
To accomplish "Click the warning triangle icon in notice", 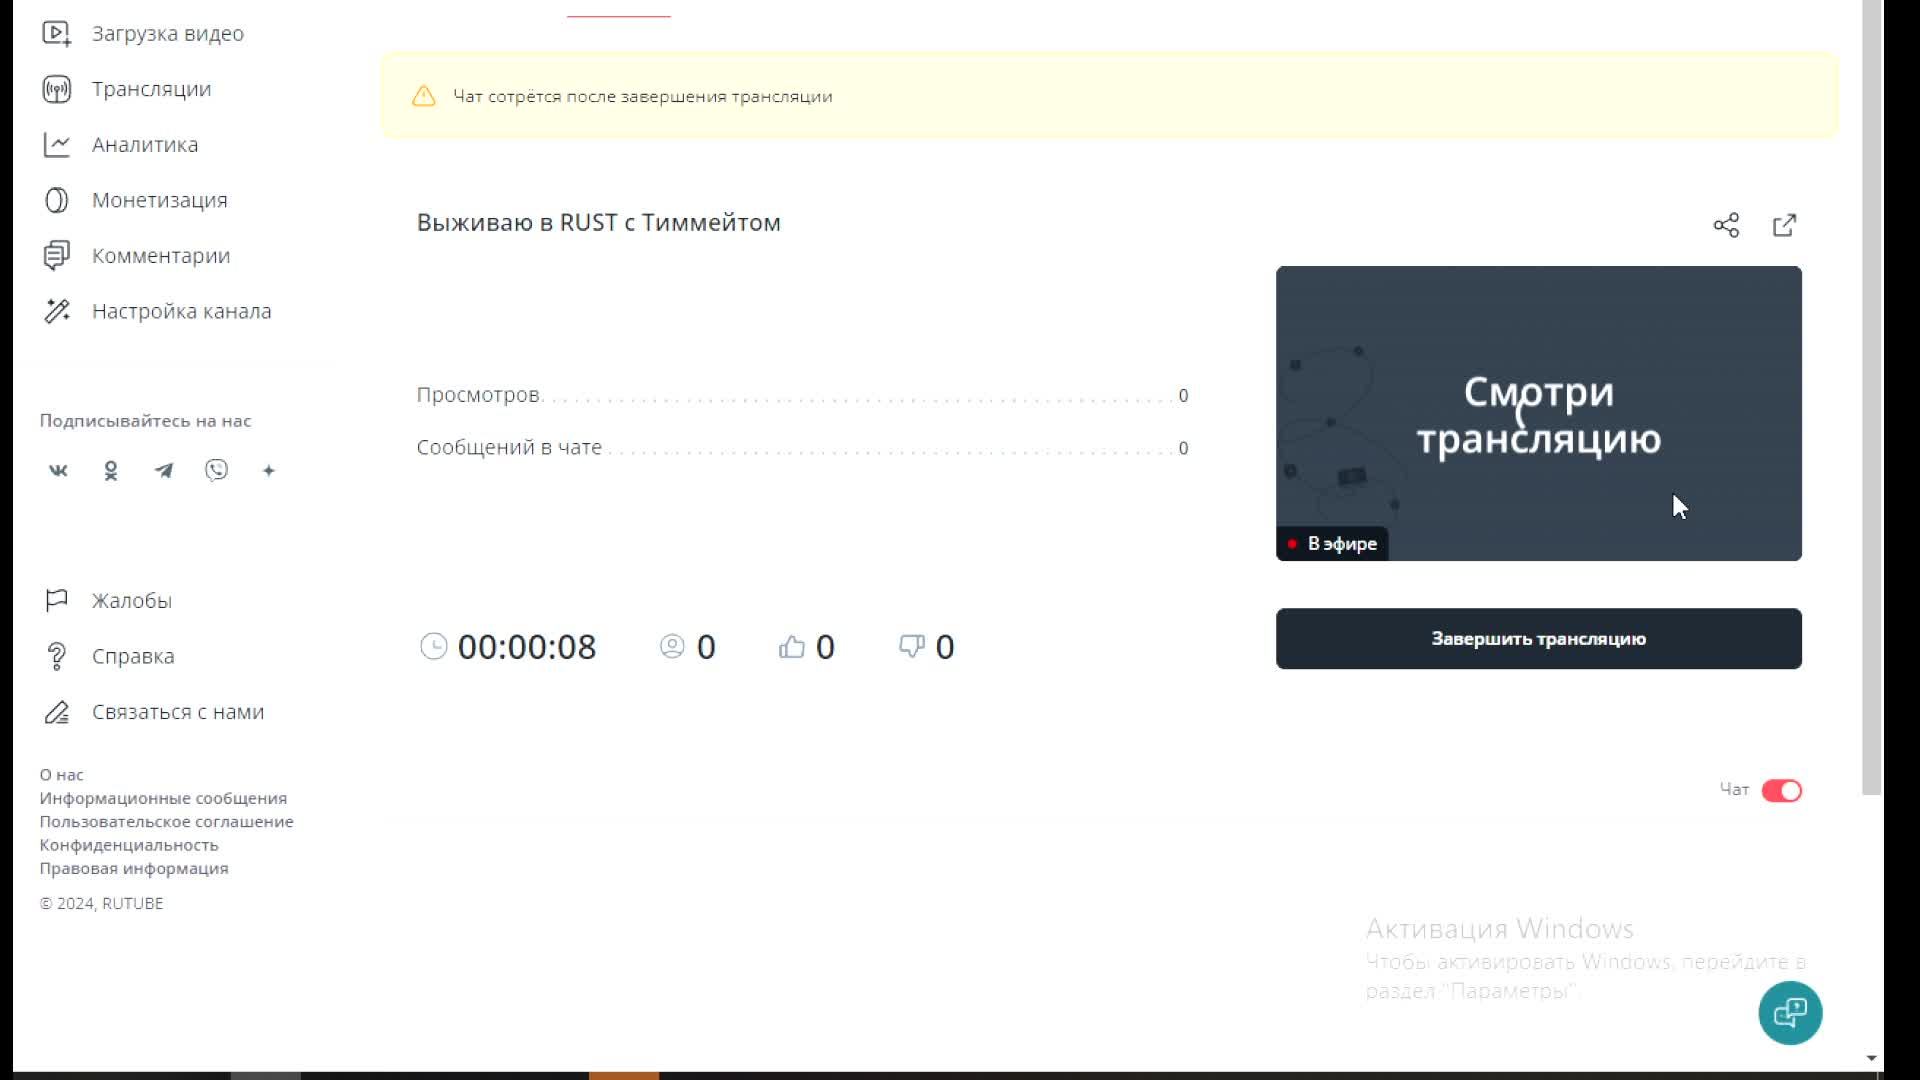I will (x=424, y=96).
